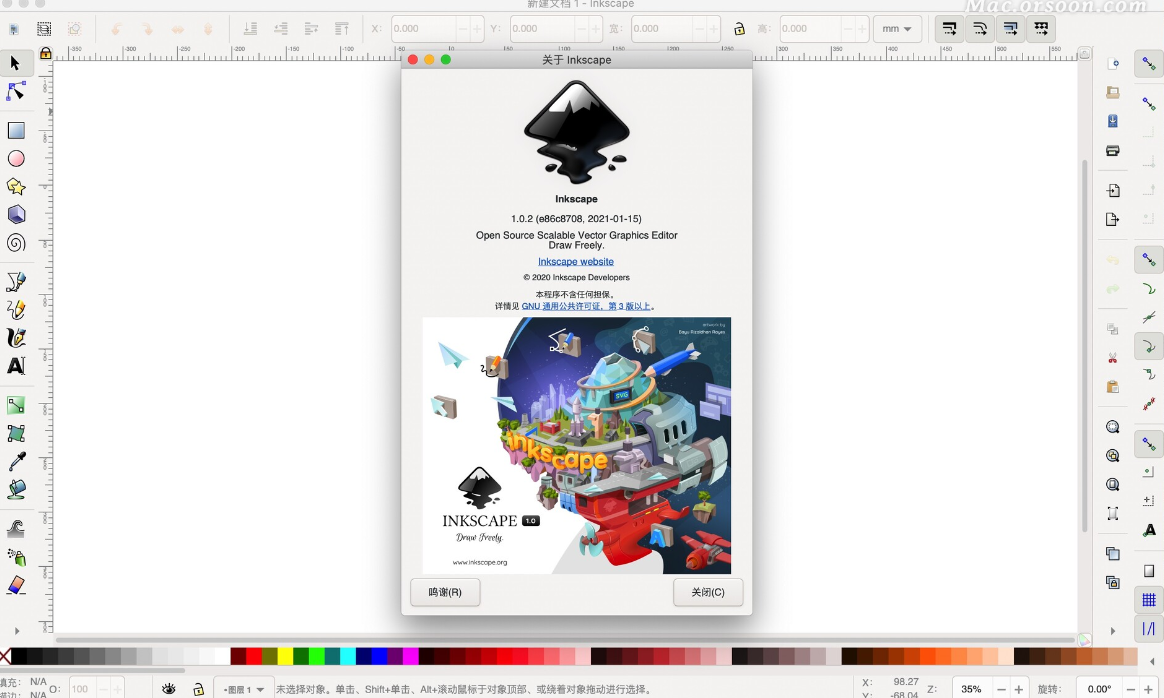1164x698 pixels.
Task: Choose the Ellipse tool
Action: pyautogui.click(x=16, y=159)
